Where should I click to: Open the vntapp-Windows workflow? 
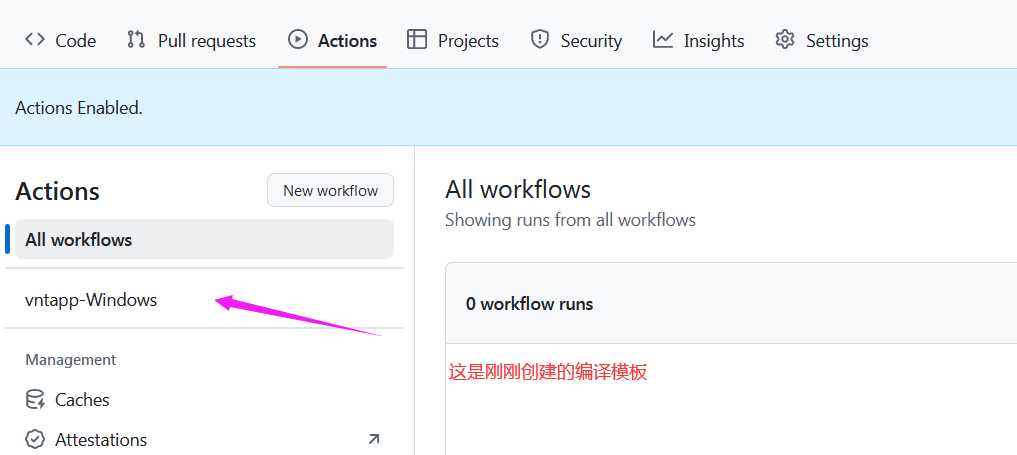pyautogui.click(x=91, y=299)
